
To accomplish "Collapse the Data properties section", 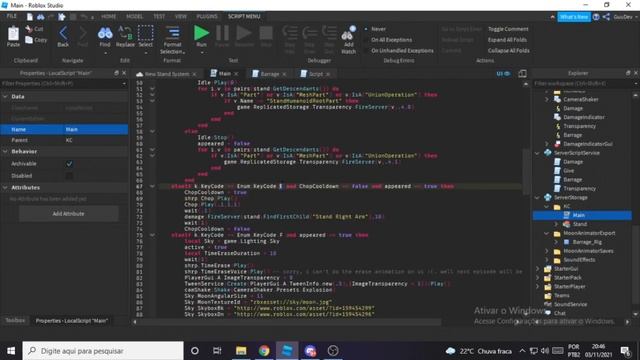I will point(5,97).
